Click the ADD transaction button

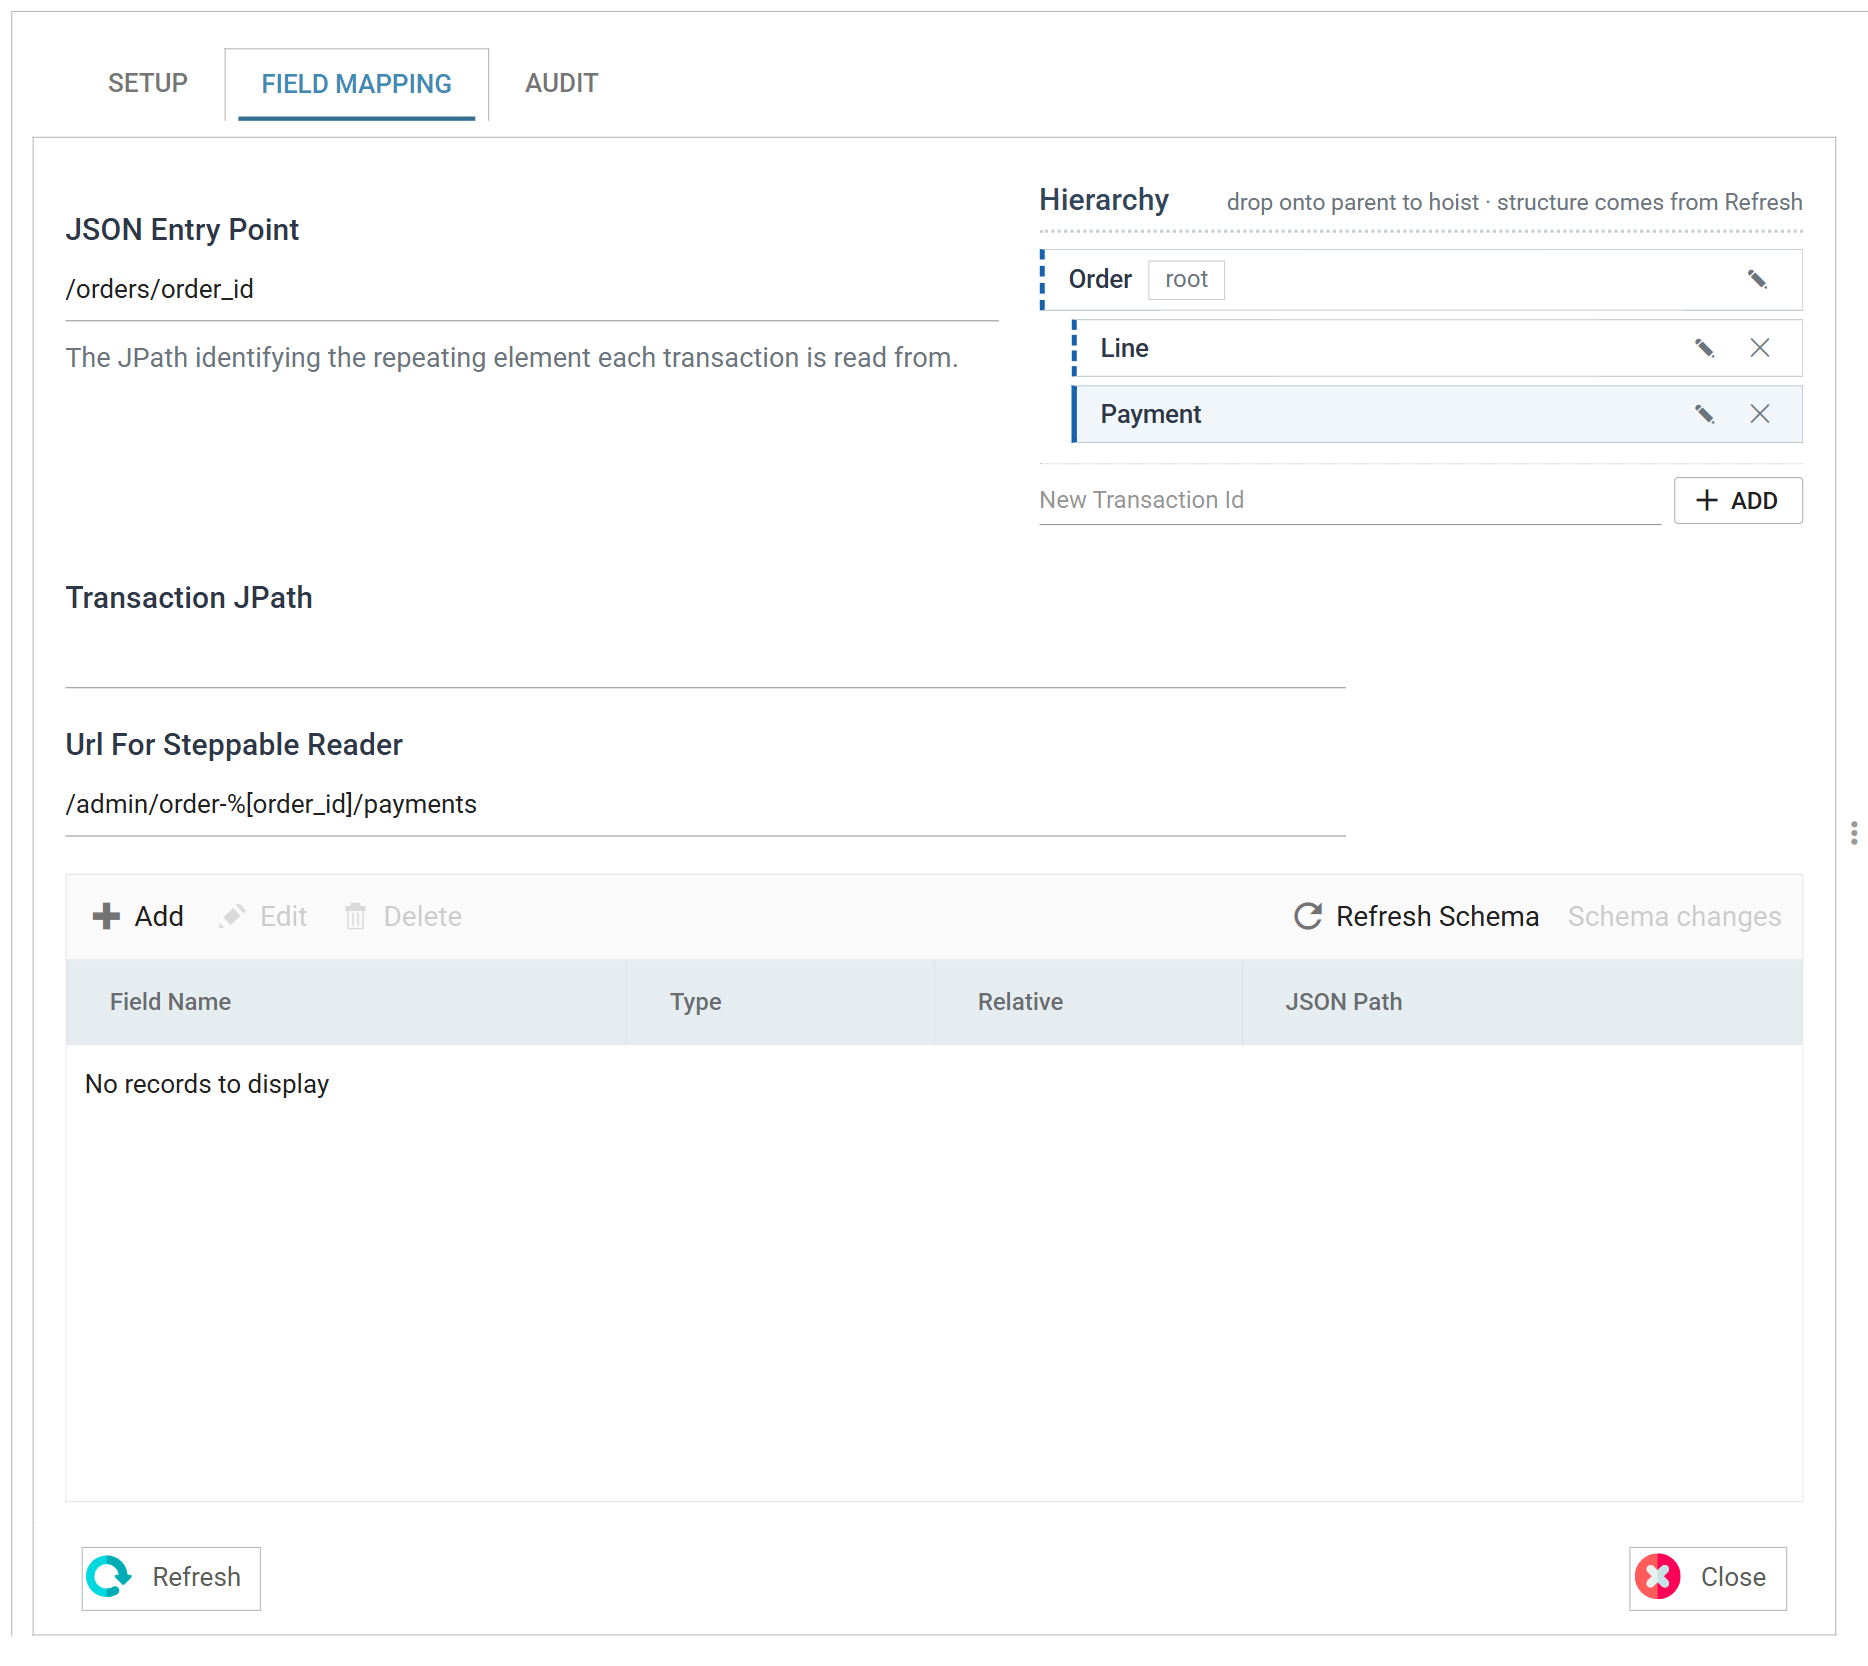(1738, 500)
